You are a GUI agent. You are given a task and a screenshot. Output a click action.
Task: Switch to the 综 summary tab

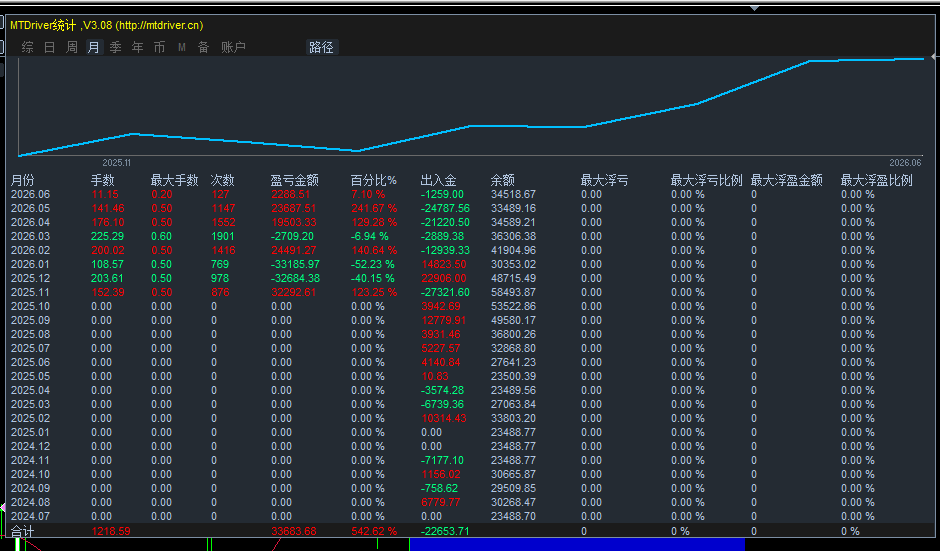(28, 47)
